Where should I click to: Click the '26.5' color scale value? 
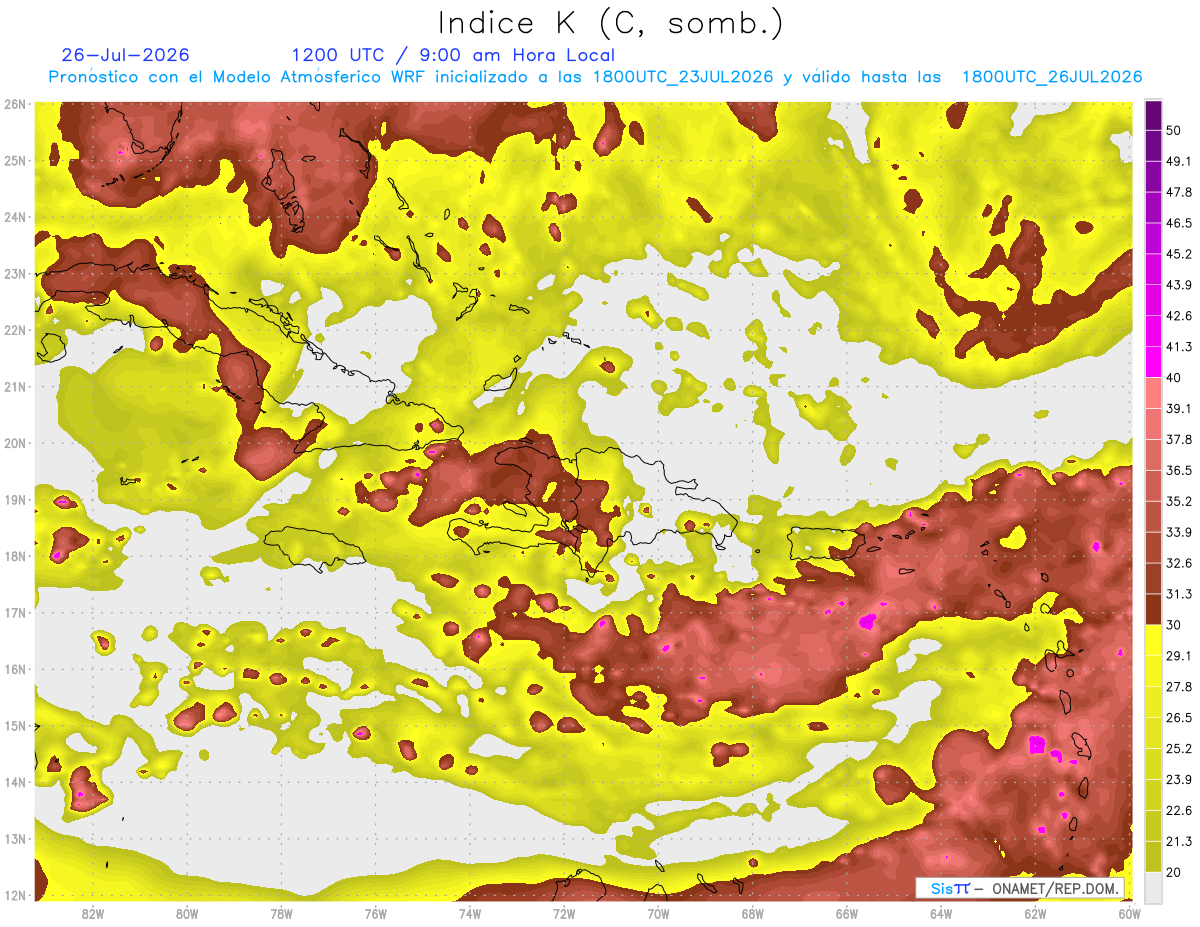pyautogui.click(x=1179, y=718)
